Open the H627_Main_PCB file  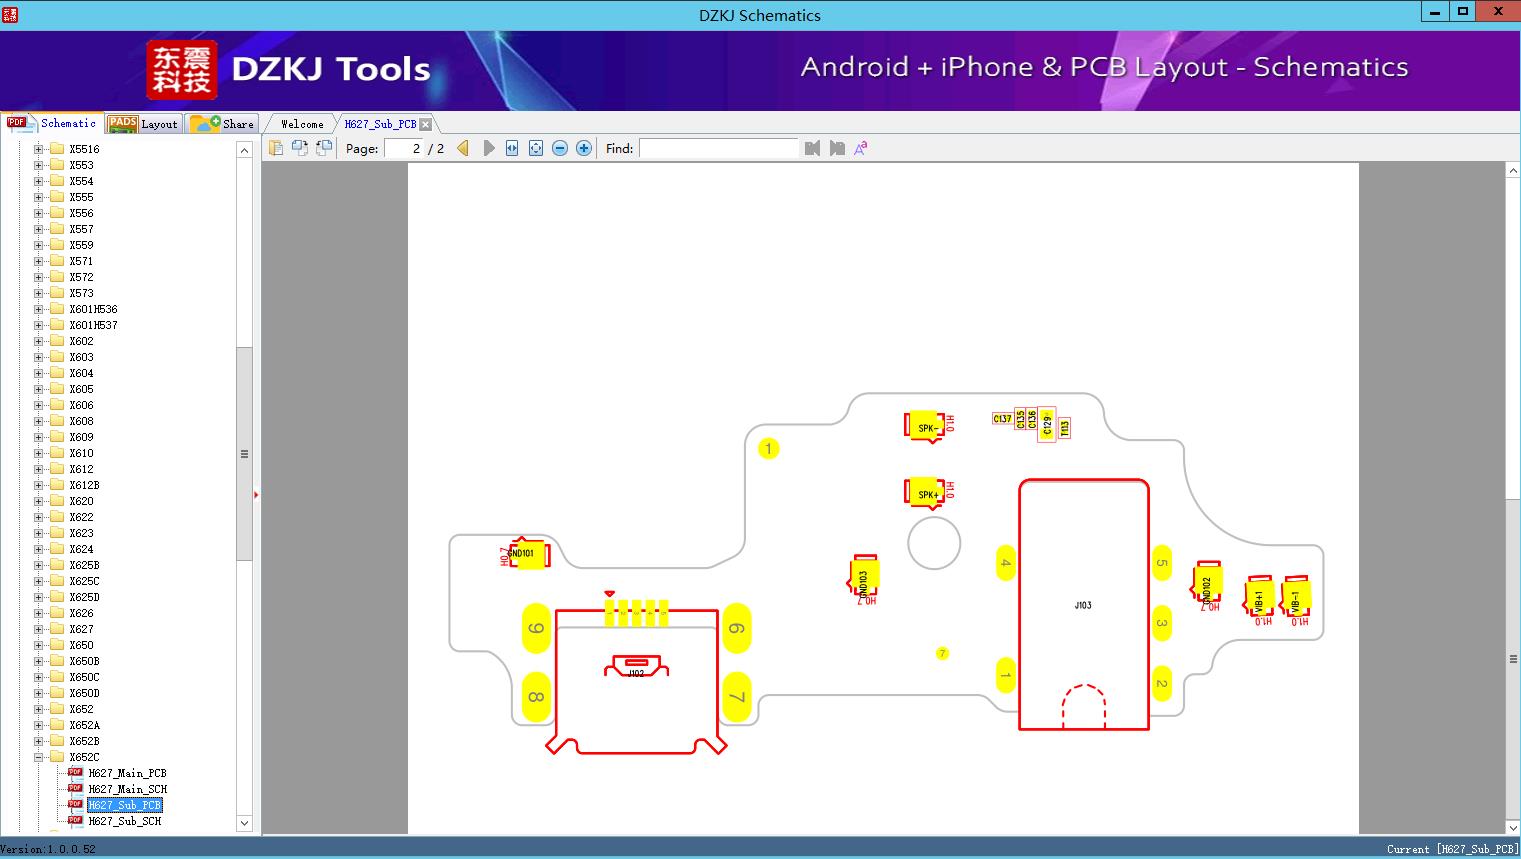(127, 773)
